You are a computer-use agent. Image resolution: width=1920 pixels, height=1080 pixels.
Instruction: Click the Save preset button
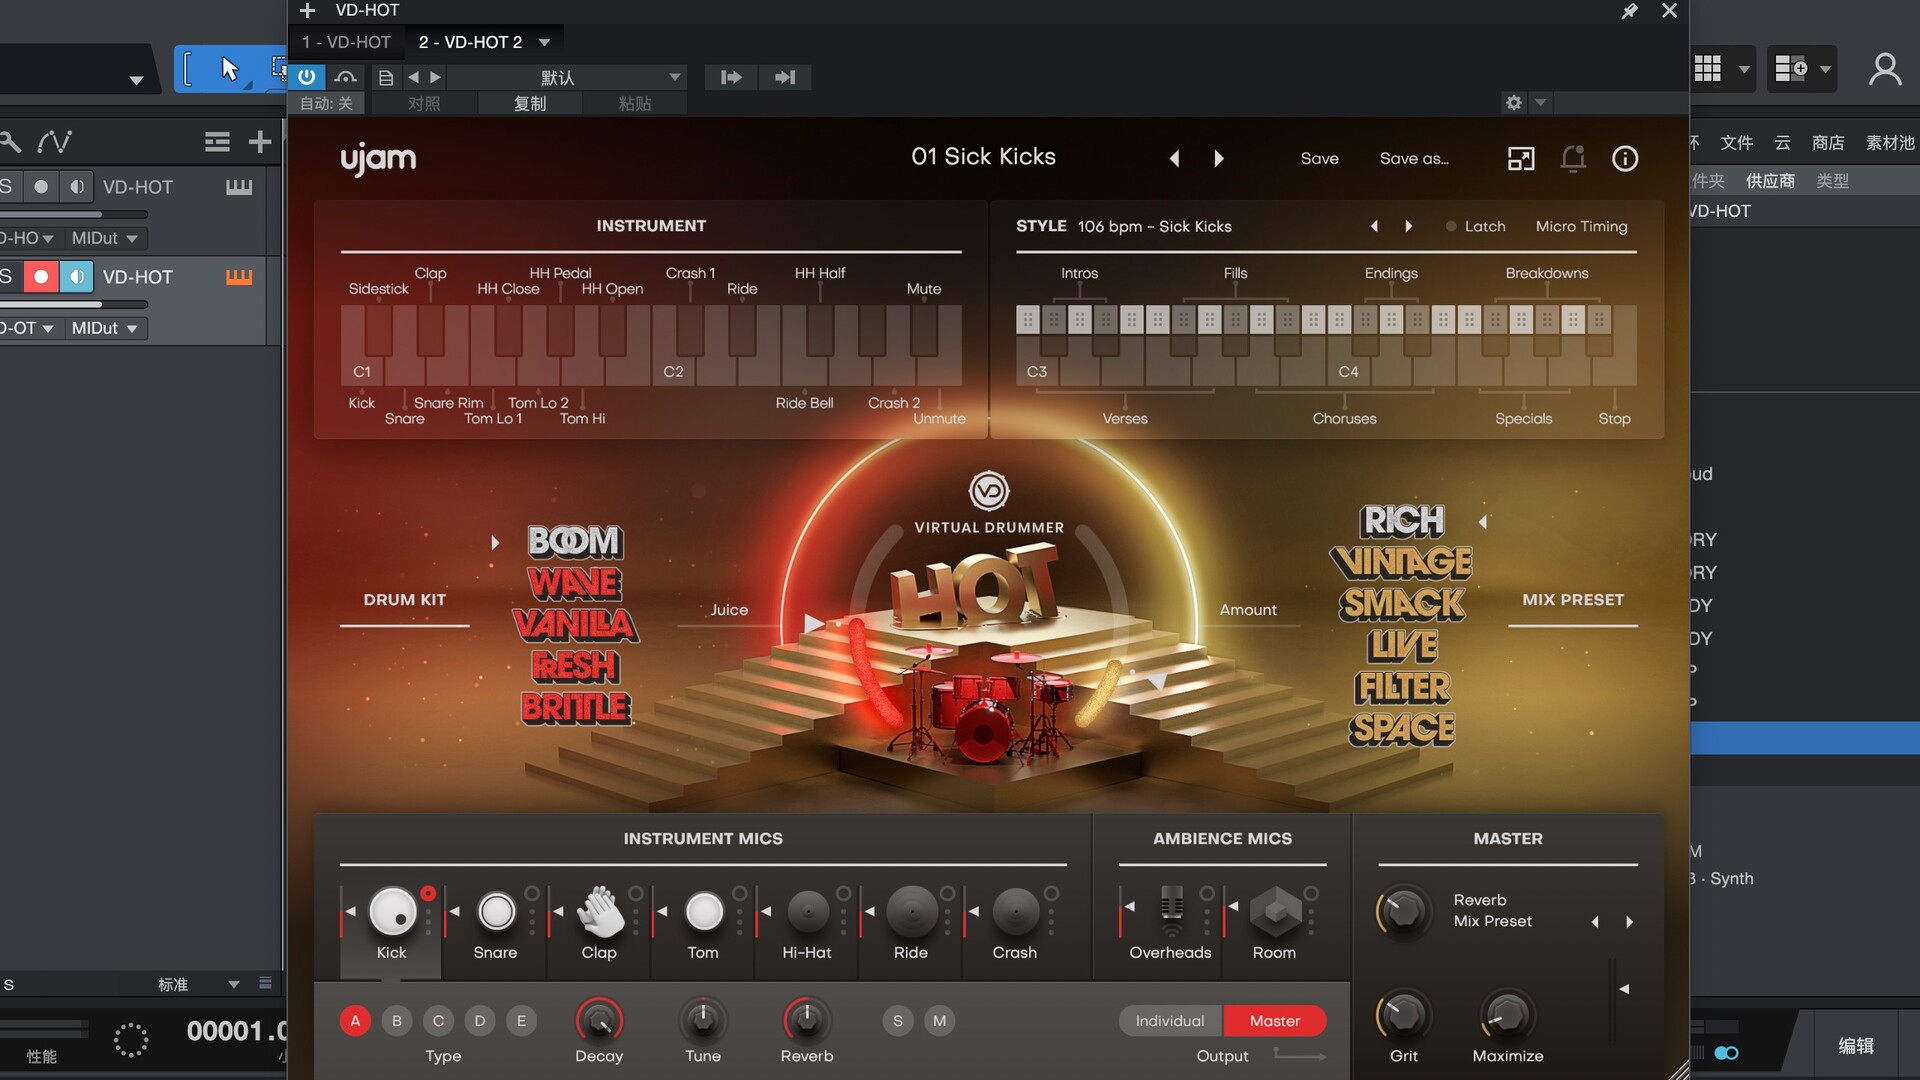click(x=1319, y=158)
